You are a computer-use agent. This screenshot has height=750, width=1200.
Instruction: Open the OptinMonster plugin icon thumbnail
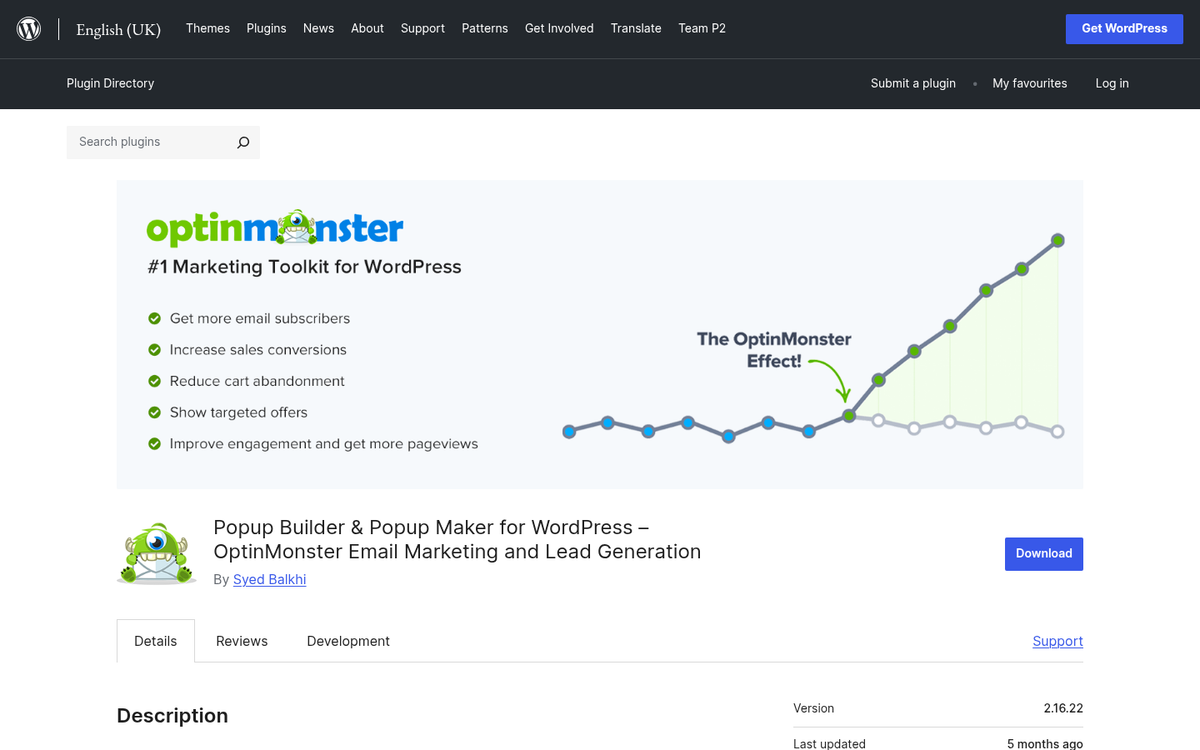[156, 551]
